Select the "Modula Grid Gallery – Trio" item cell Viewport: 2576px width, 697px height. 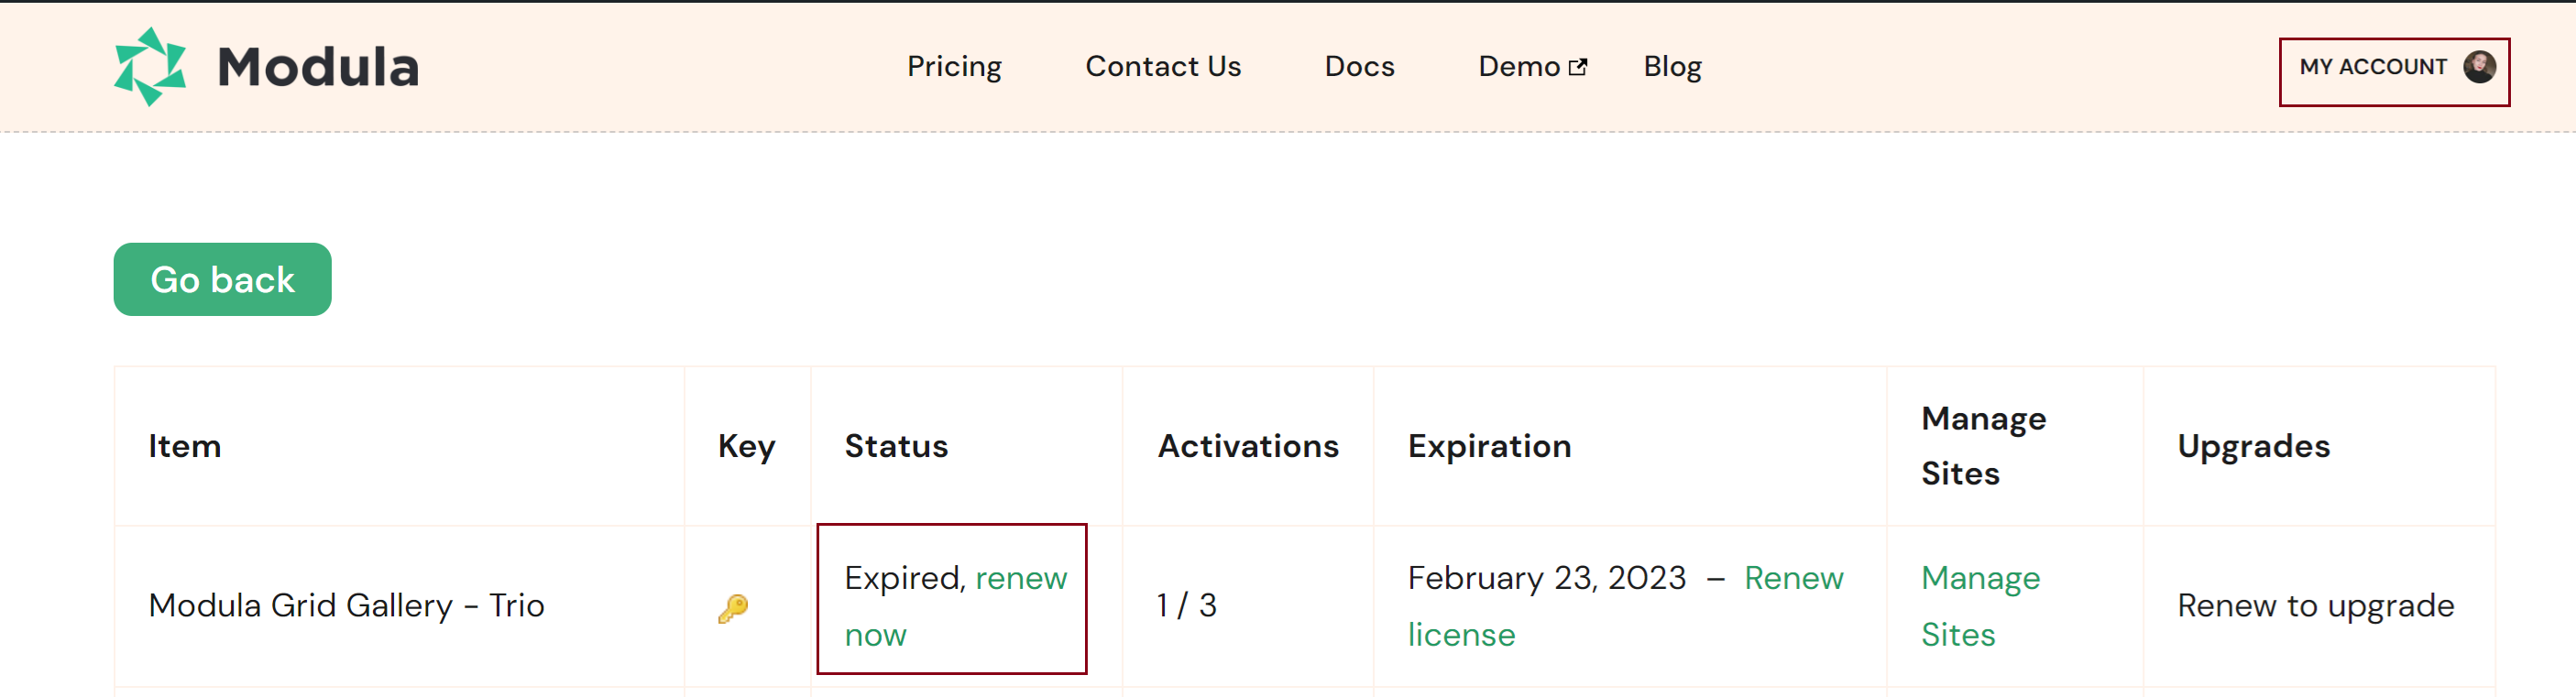point(346,605)
